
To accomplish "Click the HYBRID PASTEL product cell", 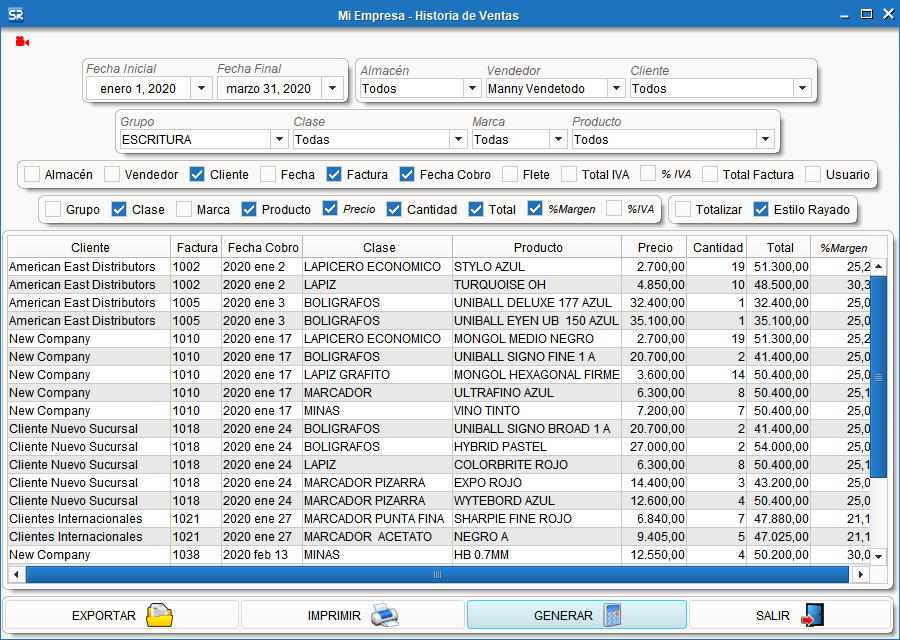I will point(537,447).
